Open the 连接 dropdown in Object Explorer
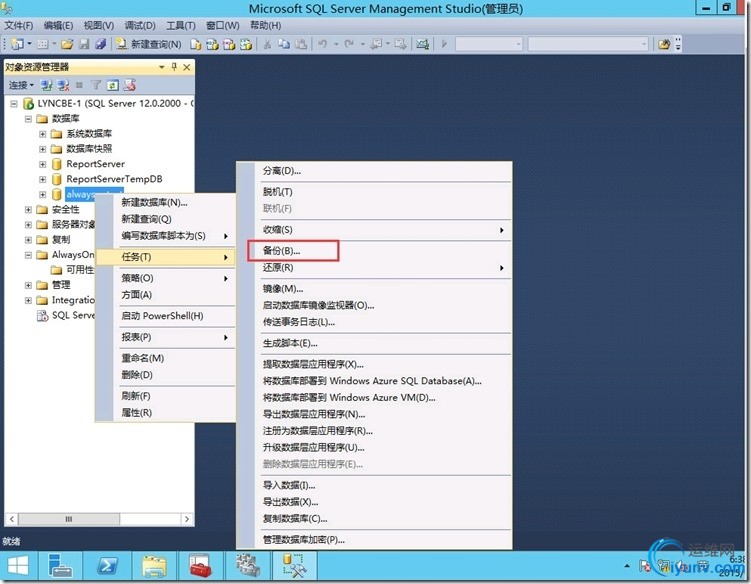This screenshot has width=751, height=584. click(x=22, y=85)
